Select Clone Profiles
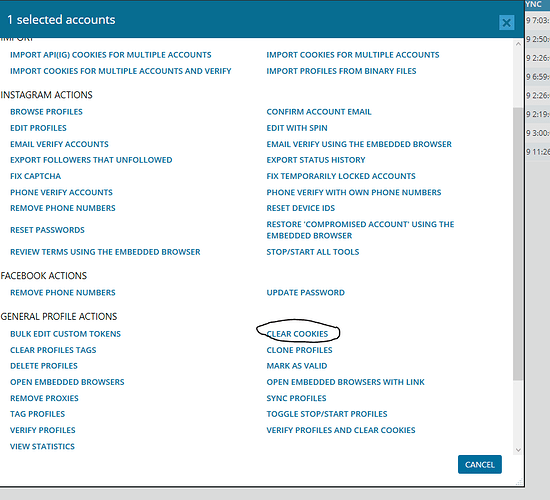This screenshot has width=550, height=500. click(299, 350)
